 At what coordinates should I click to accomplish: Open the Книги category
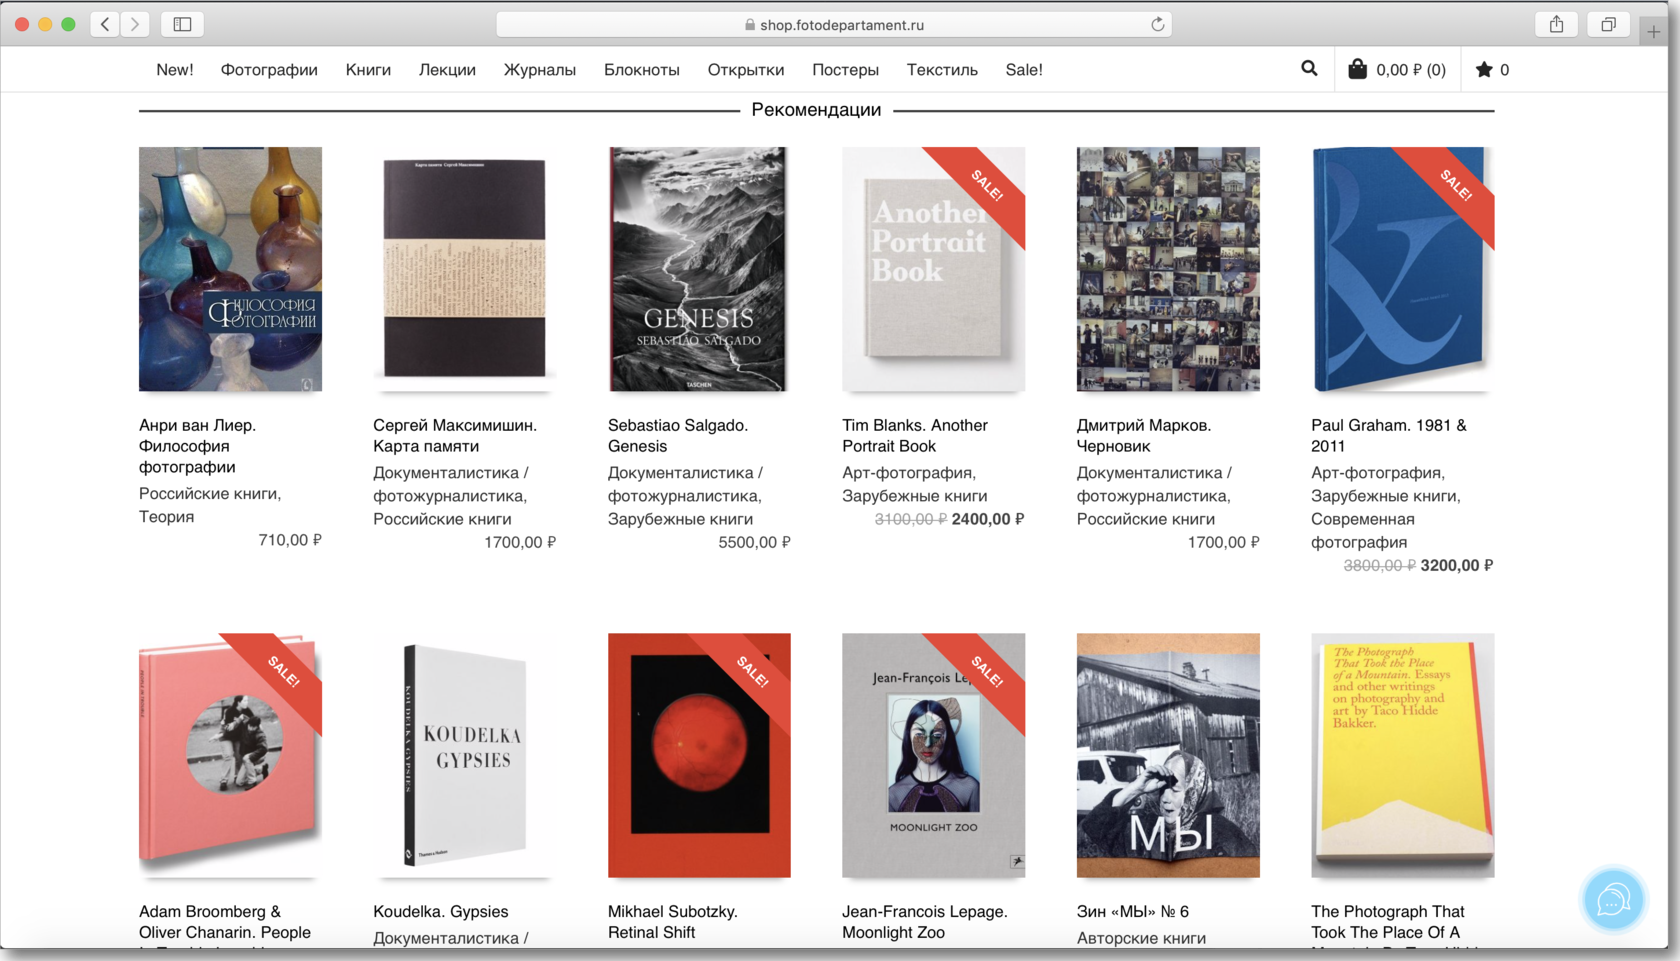click(x=368, y=70)
